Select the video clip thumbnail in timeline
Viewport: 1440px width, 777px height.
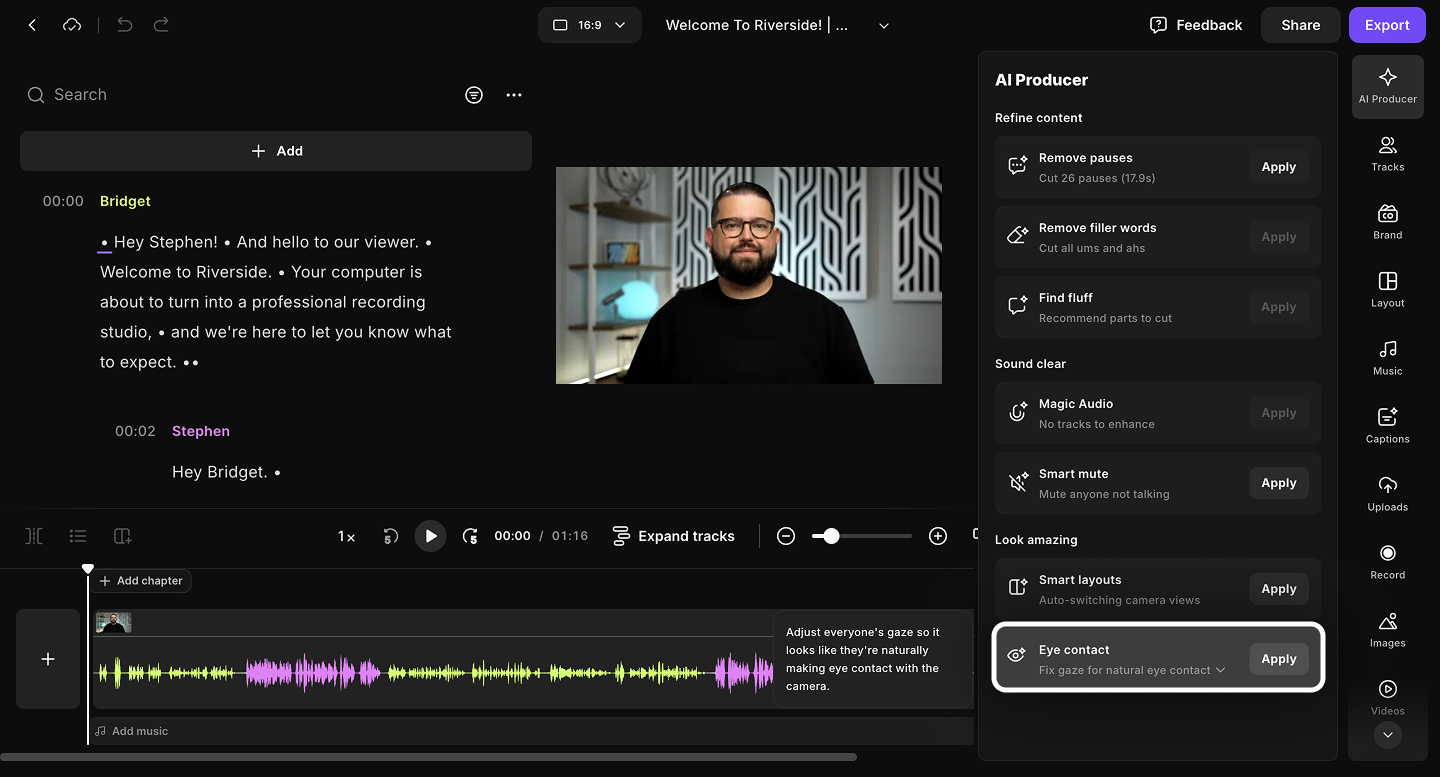click(x=114, y=622)
